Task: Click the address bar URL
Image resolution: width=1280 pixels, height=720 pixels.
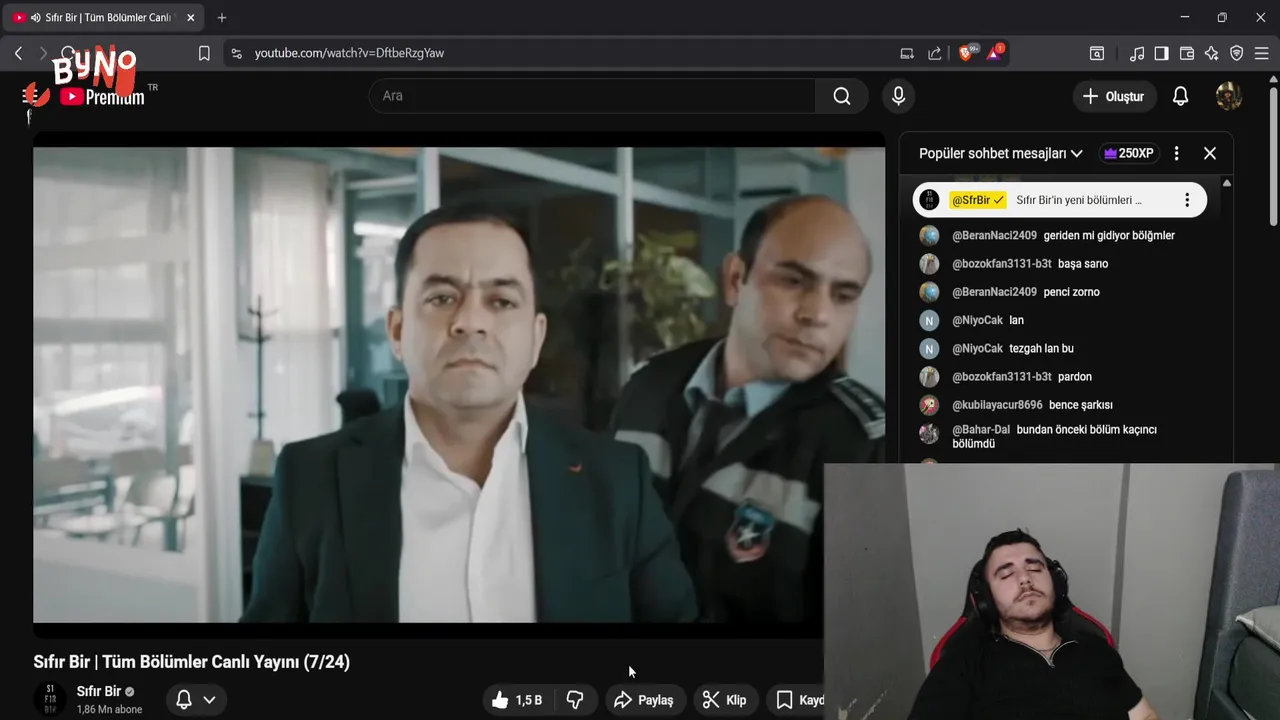Action: point(349,53)
